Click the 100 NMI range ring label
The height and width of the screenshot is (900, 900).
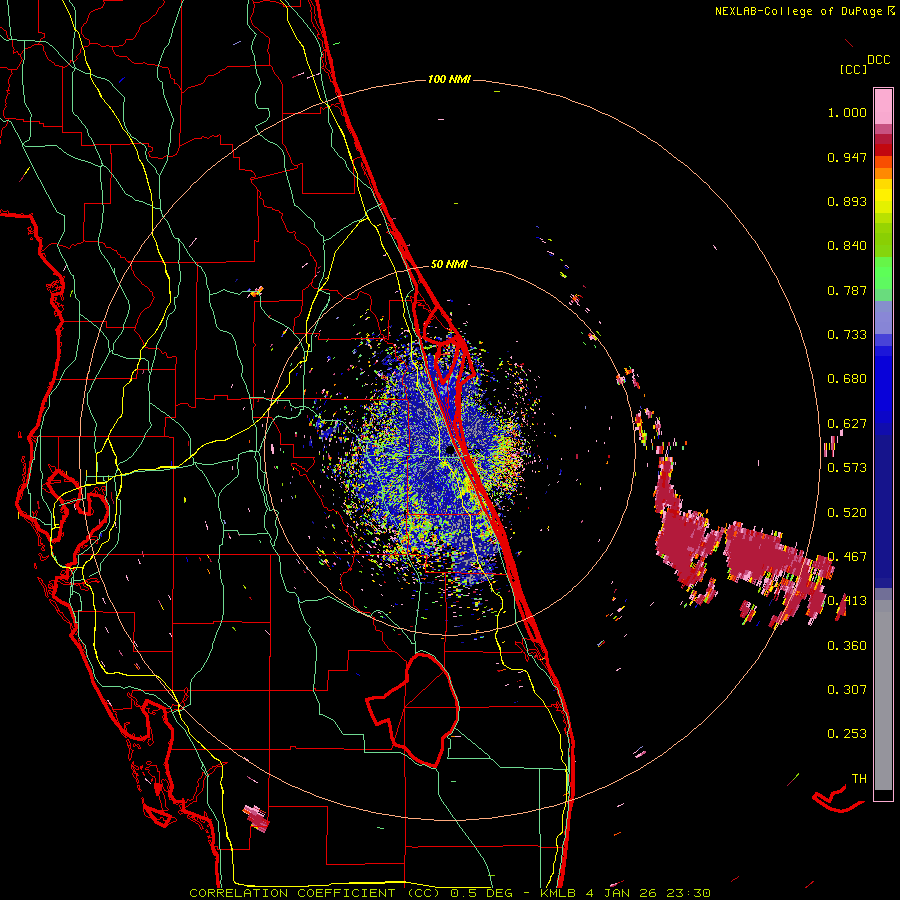coord(449,79)
